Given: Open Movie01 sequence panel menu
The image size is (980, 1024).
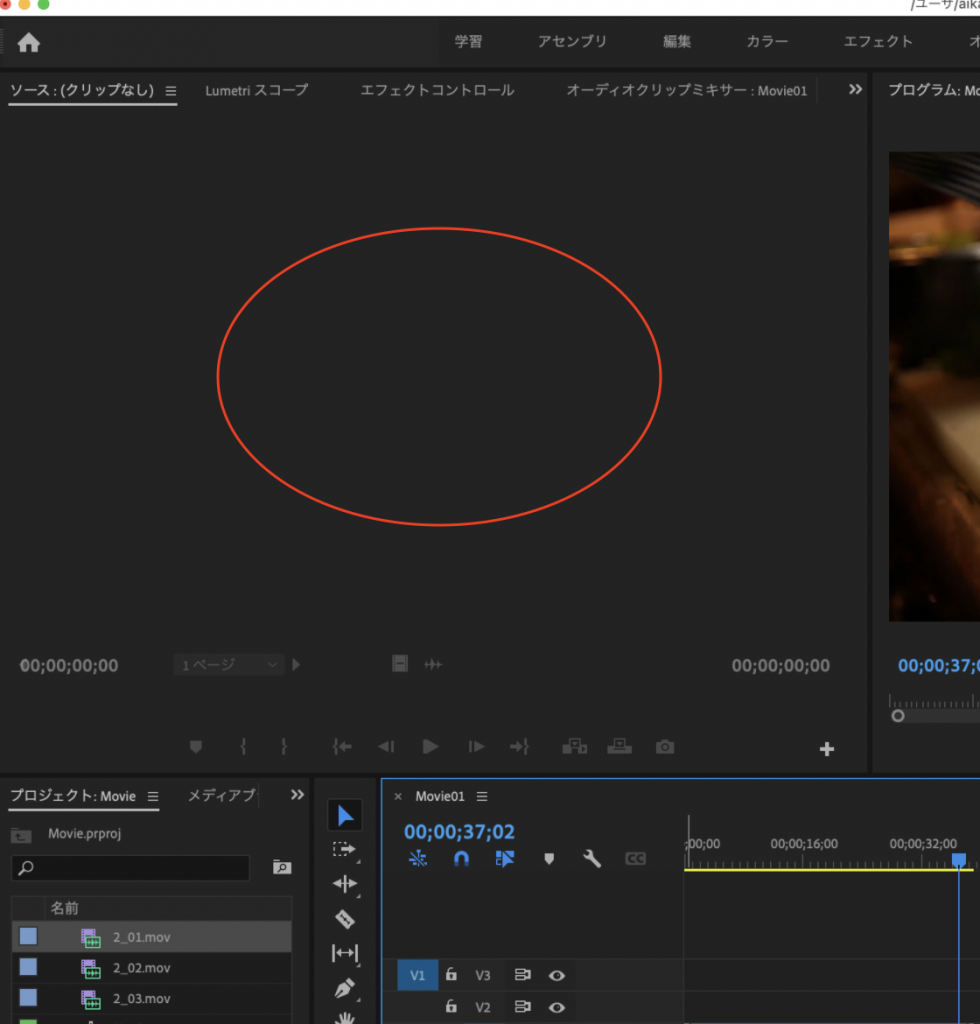Looking at the screenshot, I should (x=482, y=797).
